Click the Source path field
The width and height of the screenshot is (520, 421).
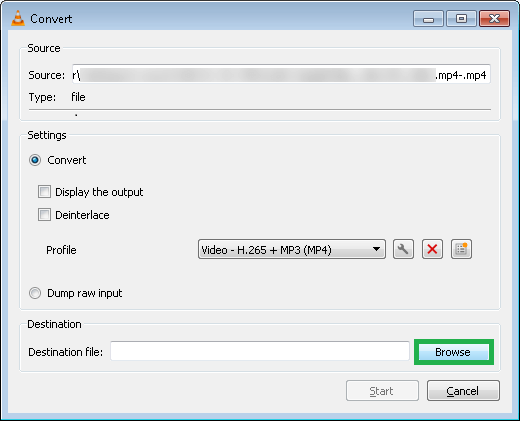pyautogui.click(x=281, y=75)
